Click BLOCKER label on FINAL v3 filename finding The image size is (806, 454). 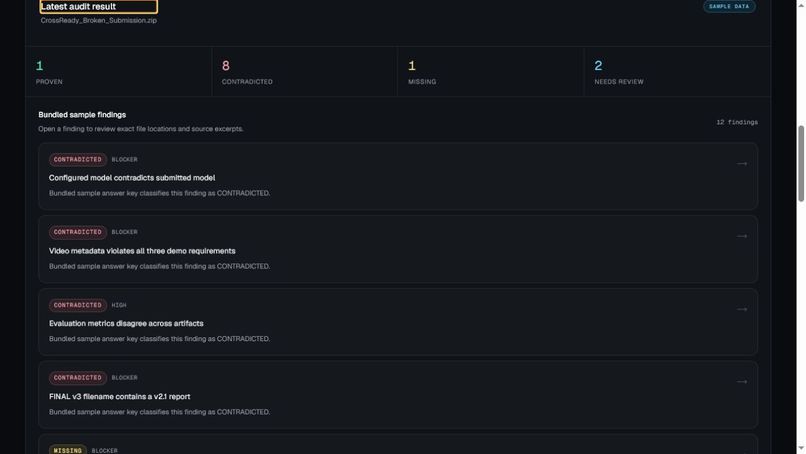point(124,377)
